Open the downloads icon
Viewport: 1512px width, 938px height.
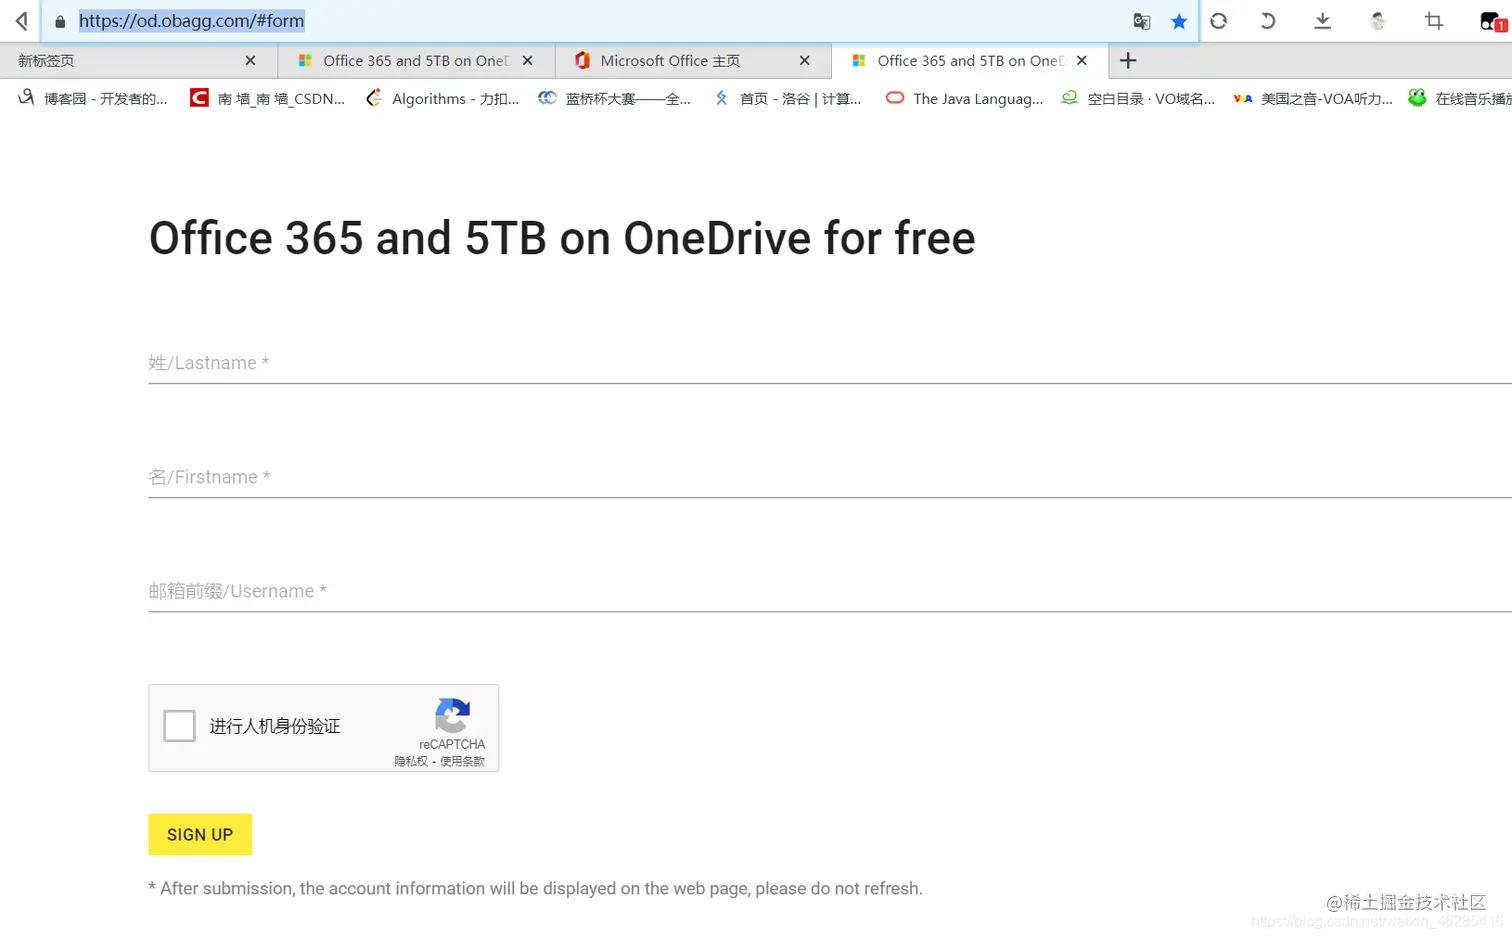pyautogui.click(x=1322, y=21)
